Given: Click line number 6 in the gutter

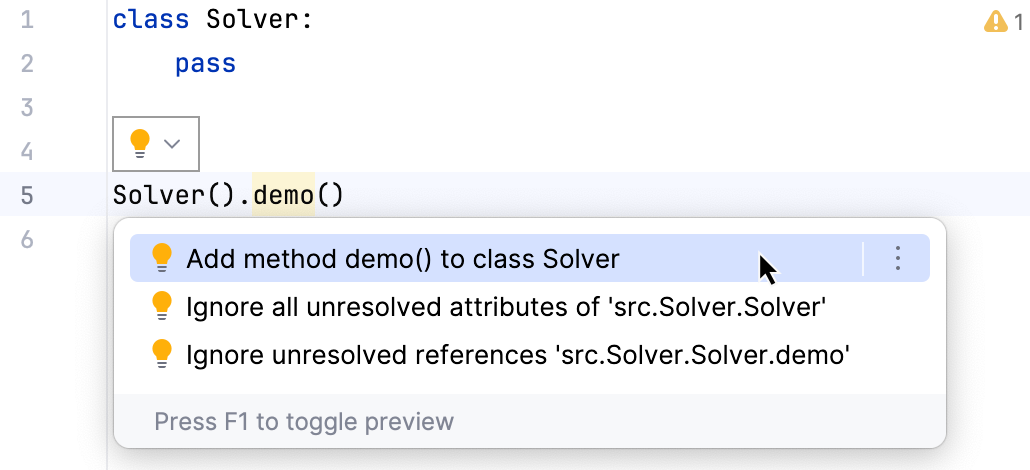Looking at the screenshot, I should coord(27,239).
